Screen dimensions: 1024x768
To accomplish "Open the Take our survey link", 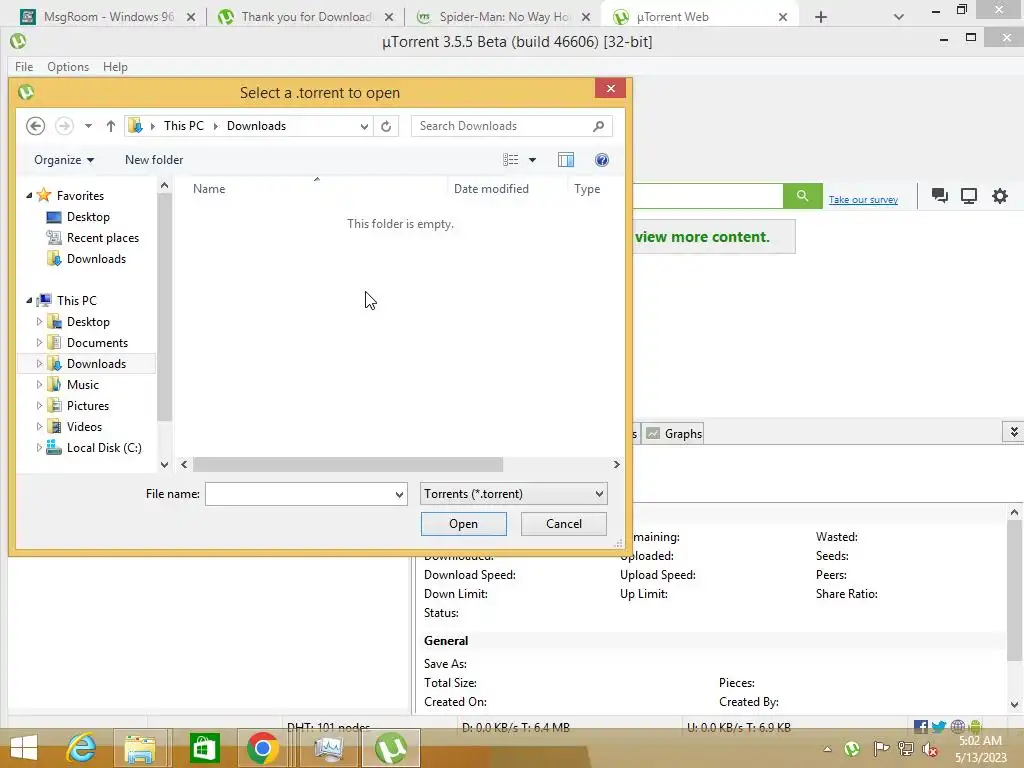I will (x=863, y=200).
